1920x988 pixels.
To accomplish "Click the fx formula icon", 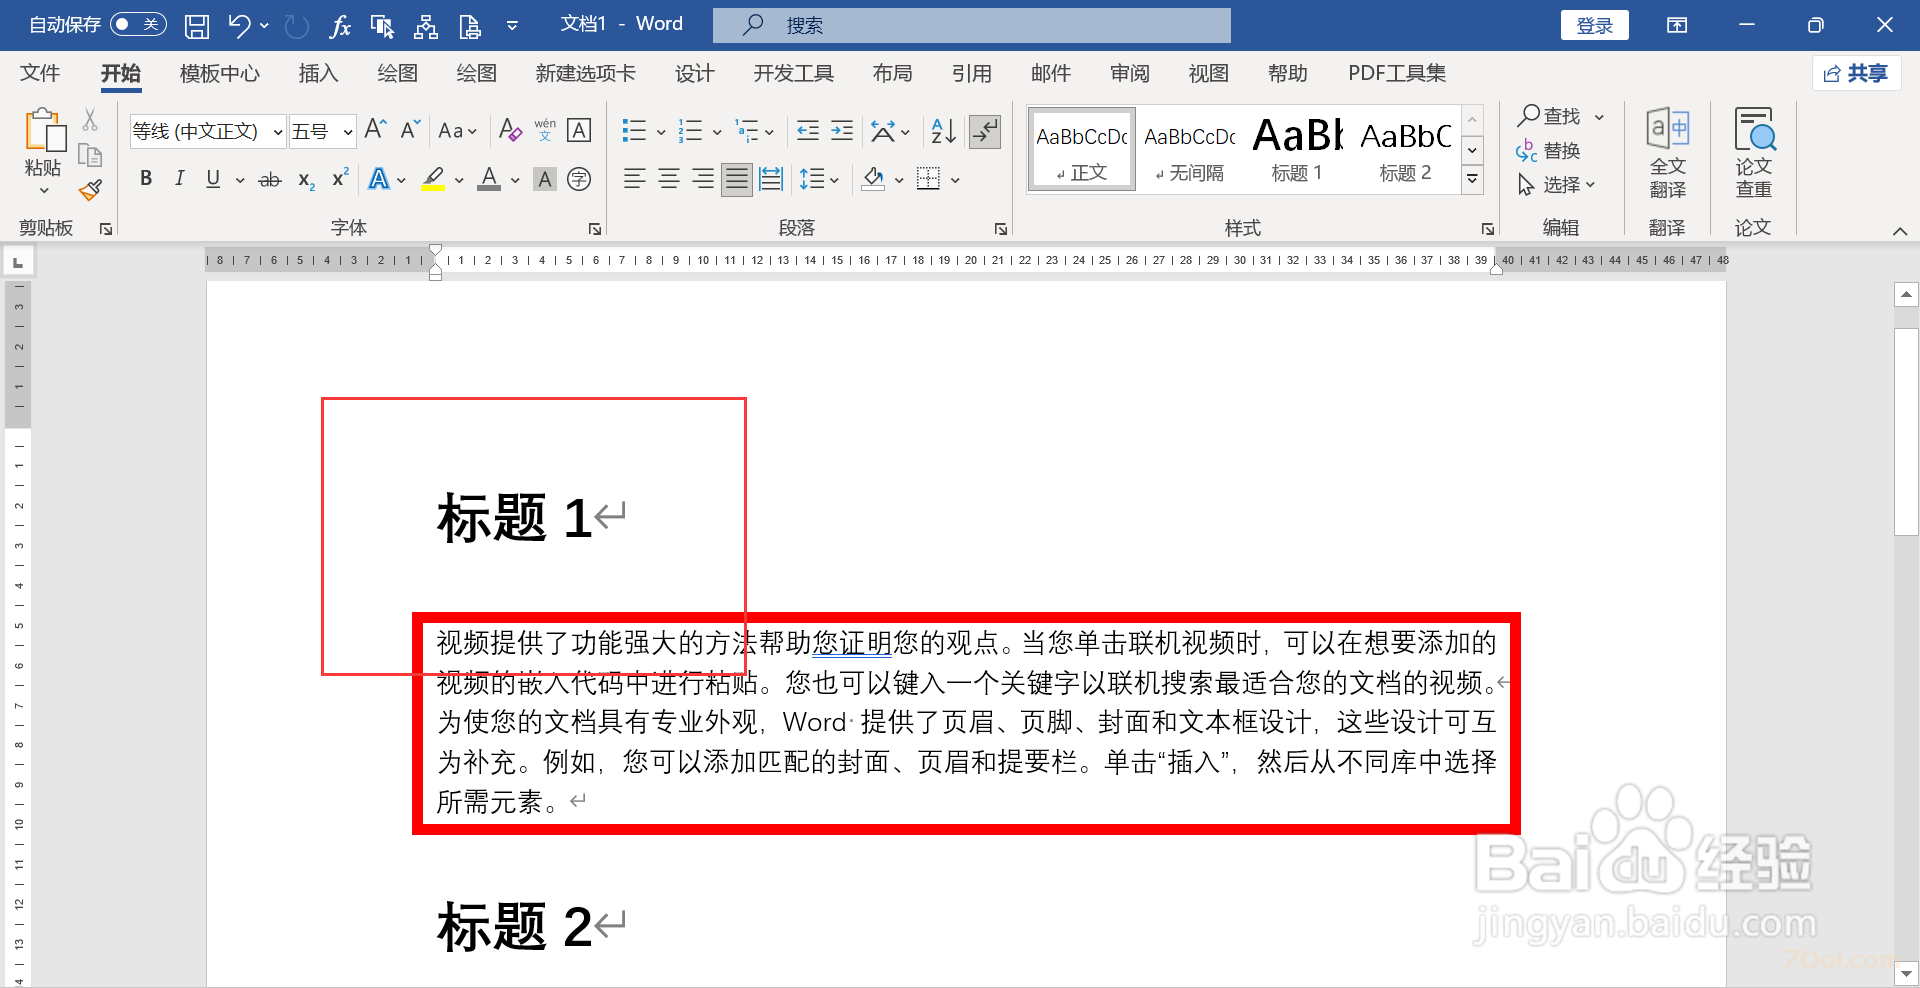I will point(340,26).
